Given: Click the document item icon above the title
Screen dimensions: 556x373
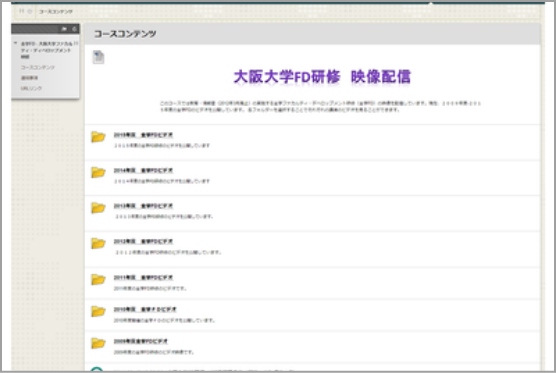Looking at the screenshot, I should pyautogui.click(x=98, y=57).
